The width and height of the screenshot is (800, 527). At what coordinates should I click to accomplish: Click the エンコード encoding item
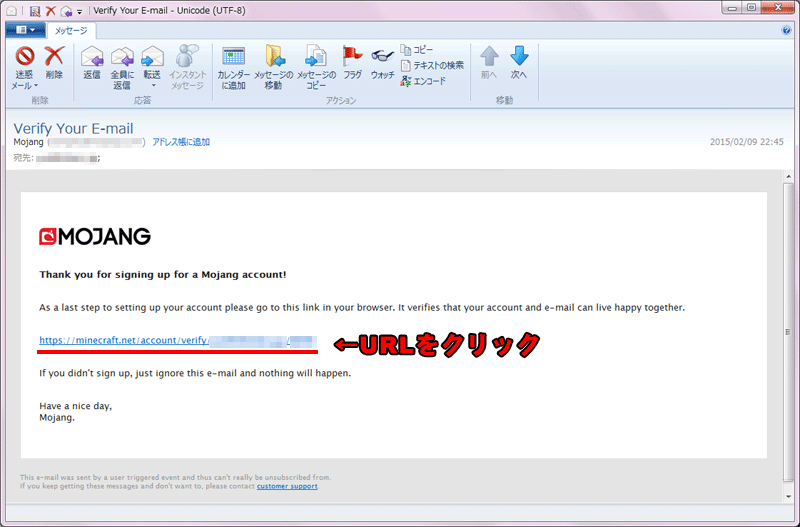tap(423, 81)
